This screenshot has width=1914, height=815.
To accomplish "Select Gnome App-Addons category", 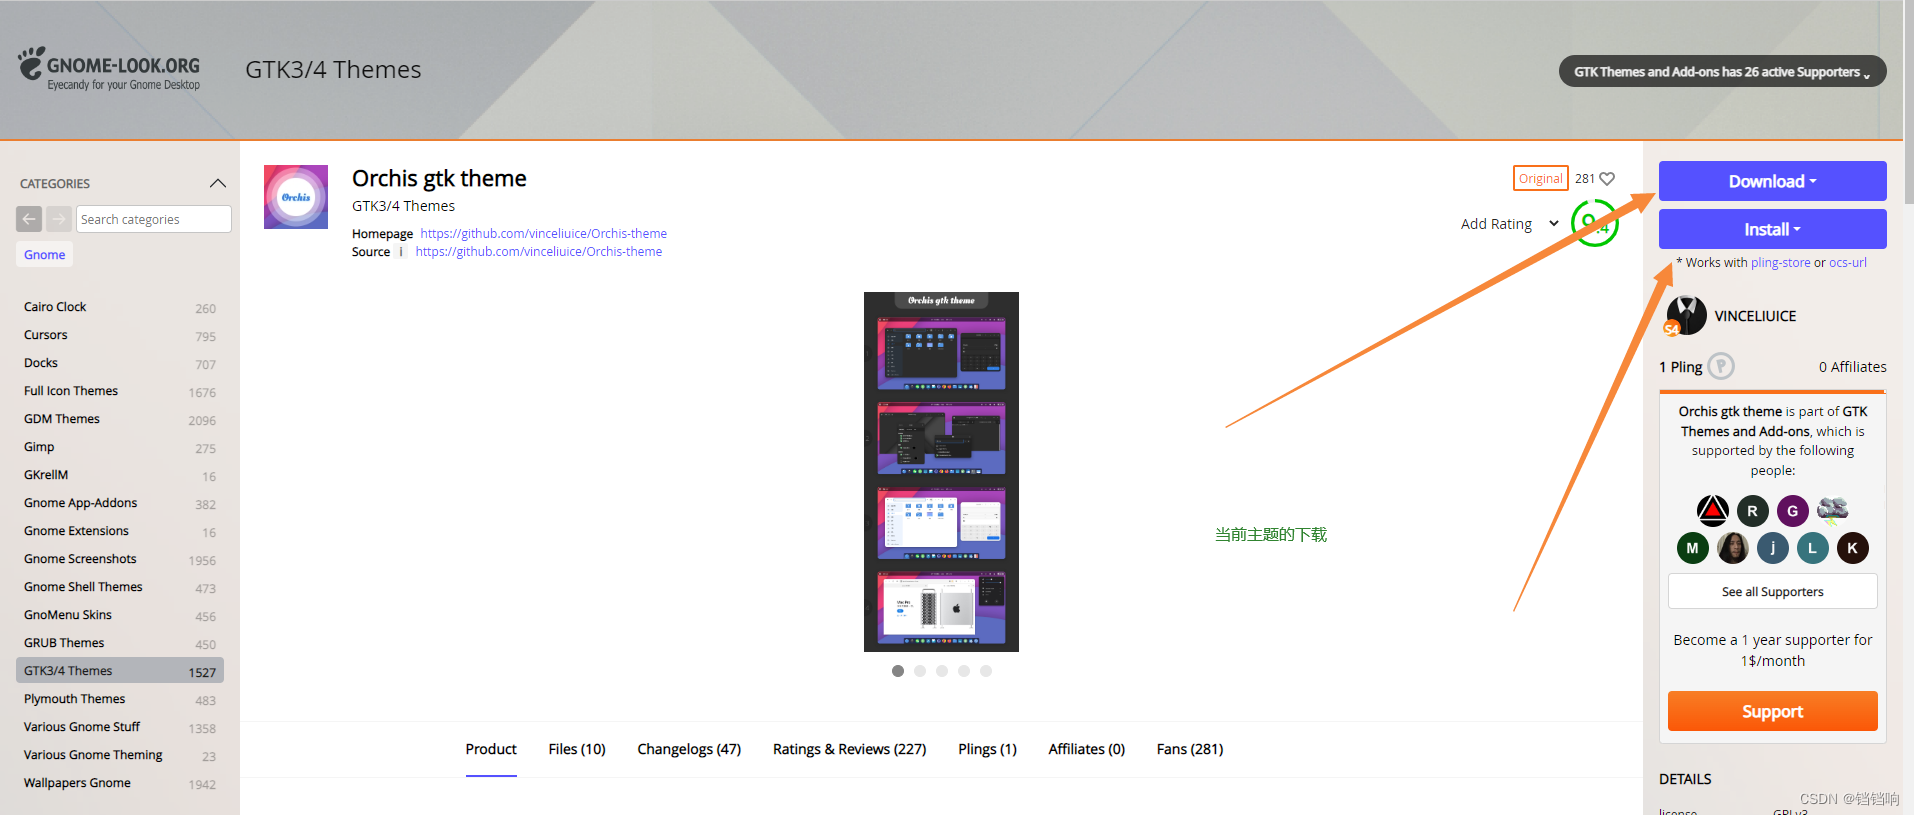I will (x=81, y=503).
